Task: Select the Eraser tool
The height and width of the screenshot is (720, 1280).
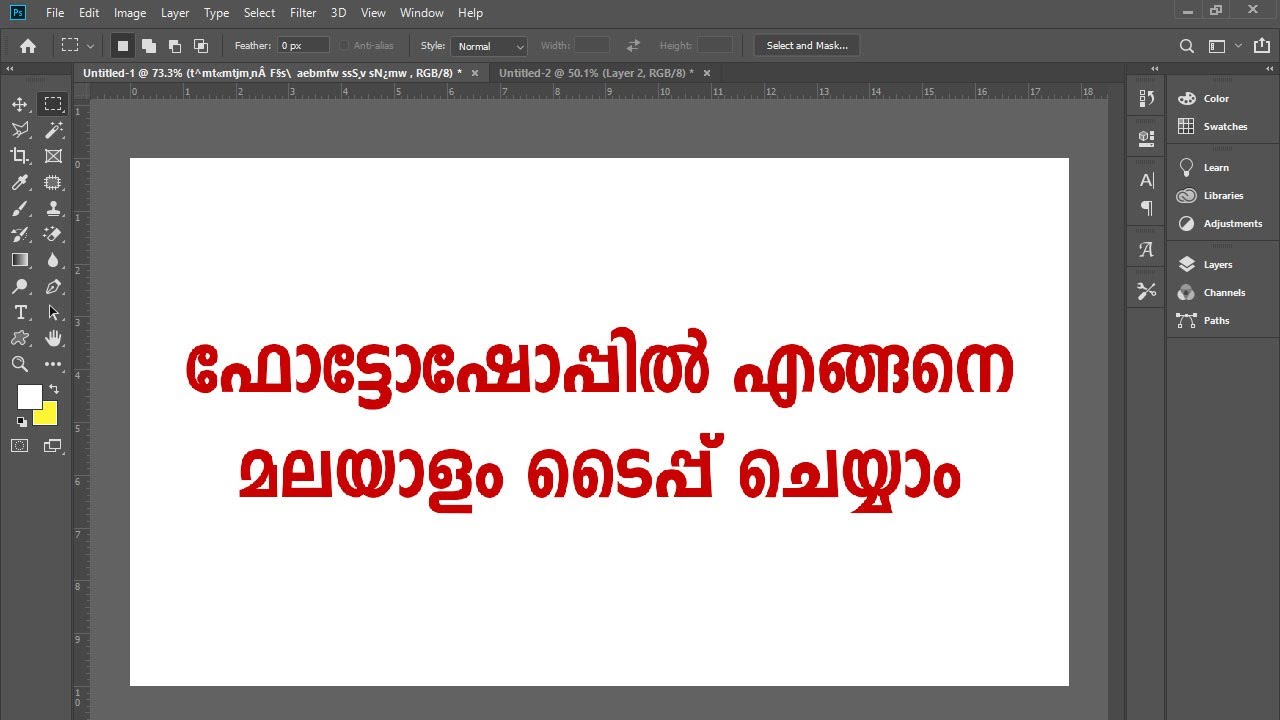Action: pyautogui.click(x=53, y=234)
